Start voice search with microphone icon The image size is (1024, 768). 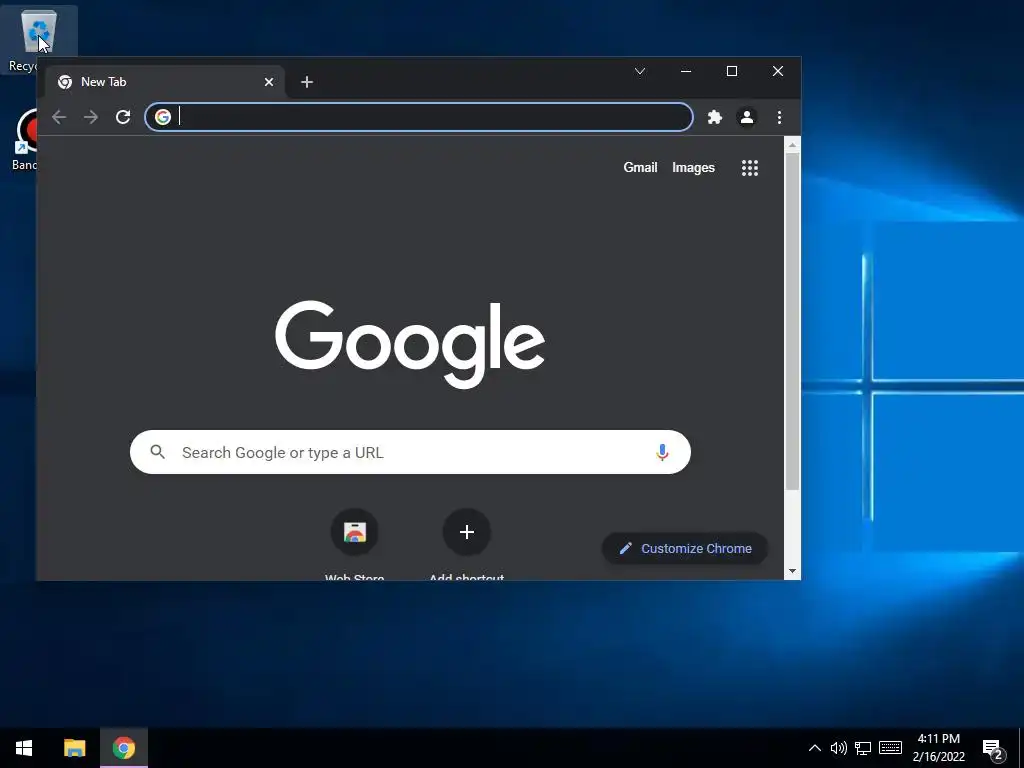[x=662, y=452]
